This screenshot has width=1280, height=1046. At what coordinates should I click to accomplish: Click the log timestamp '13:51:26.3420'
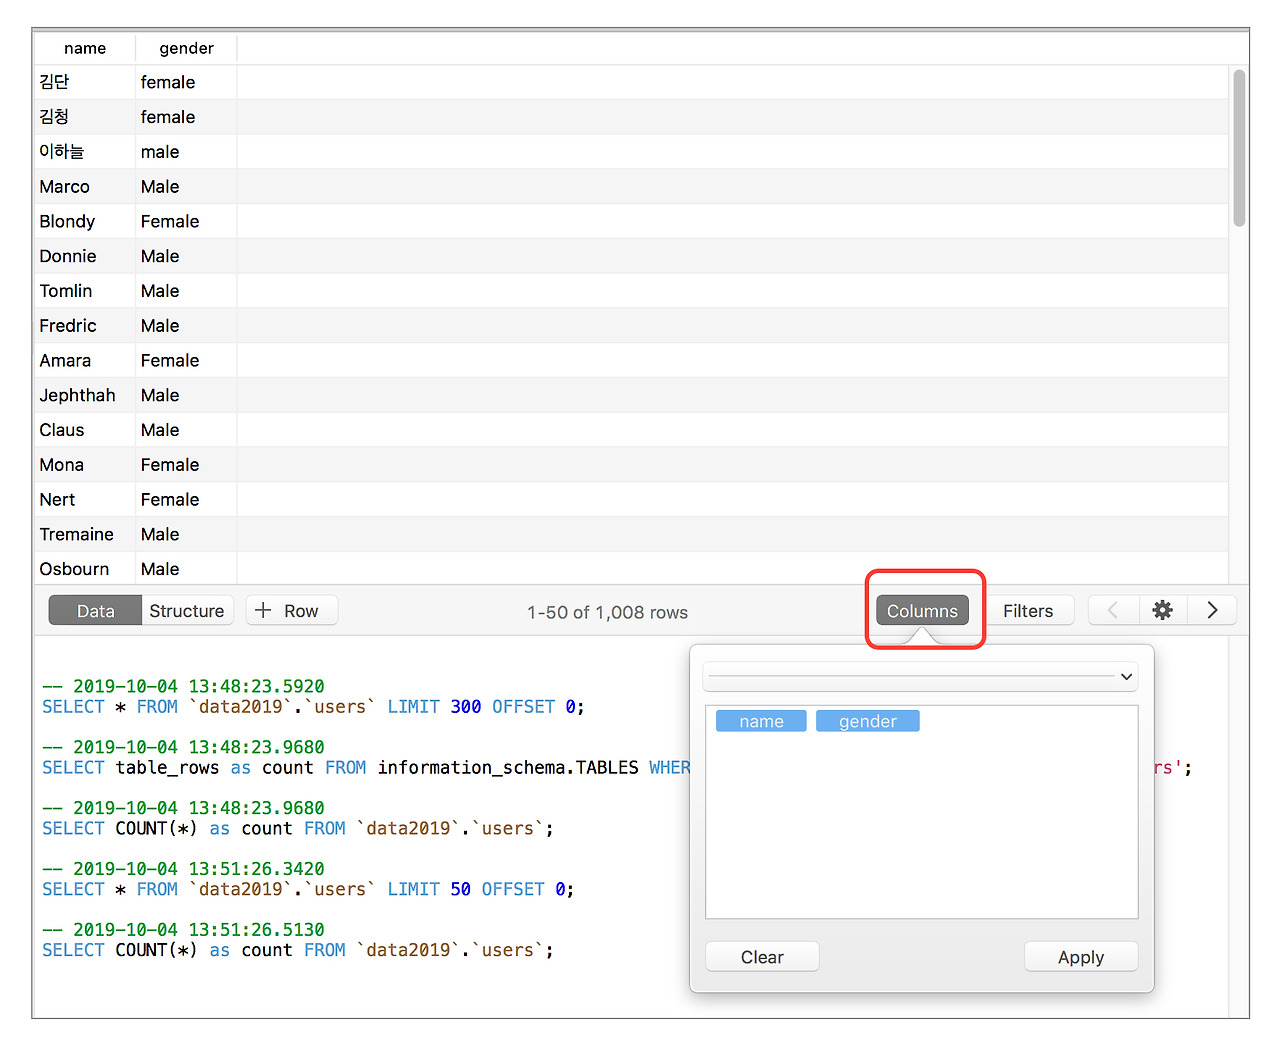tap(256, 869)
